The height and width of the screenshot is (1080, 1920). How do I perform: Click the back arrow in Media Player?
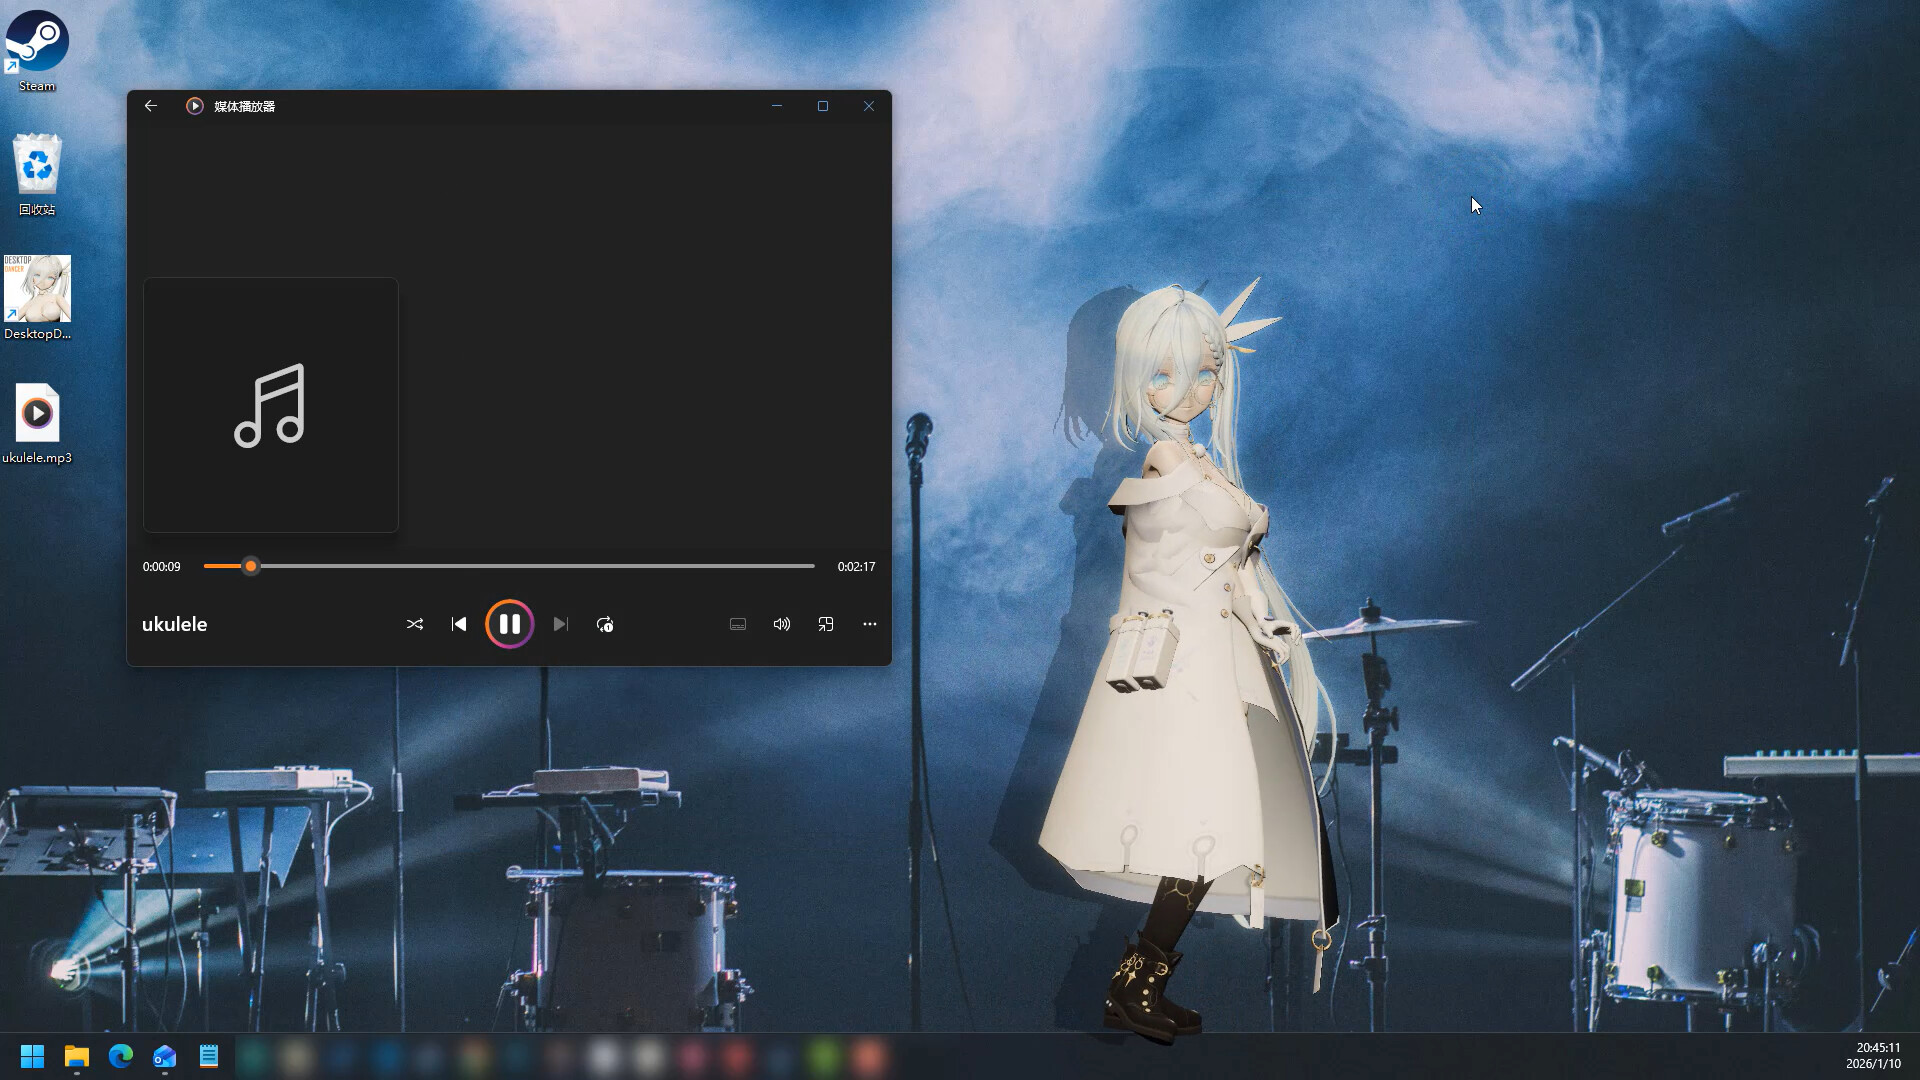click(x=151, y=106)
